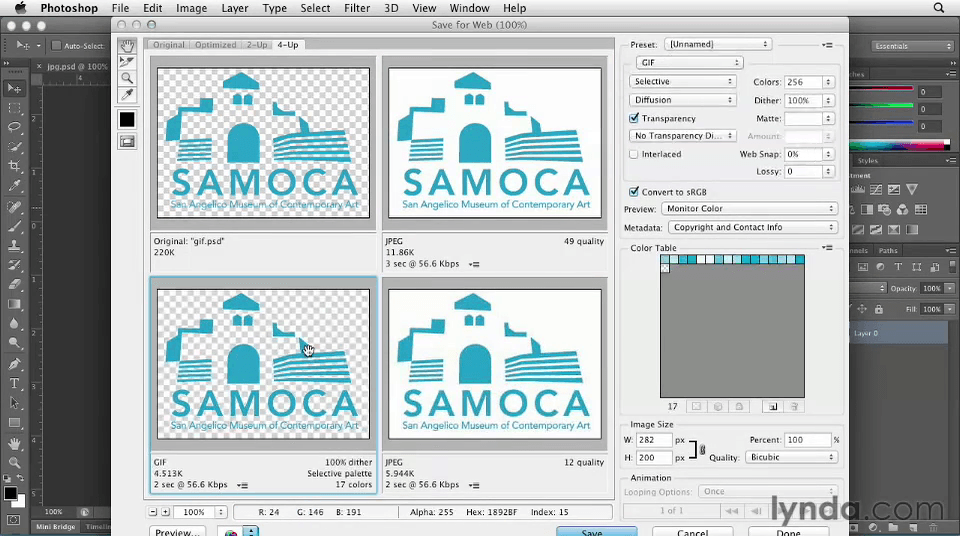Toggle Convert to sRGB checkbox
The image size is (960, 536).
tap(634, 192)
